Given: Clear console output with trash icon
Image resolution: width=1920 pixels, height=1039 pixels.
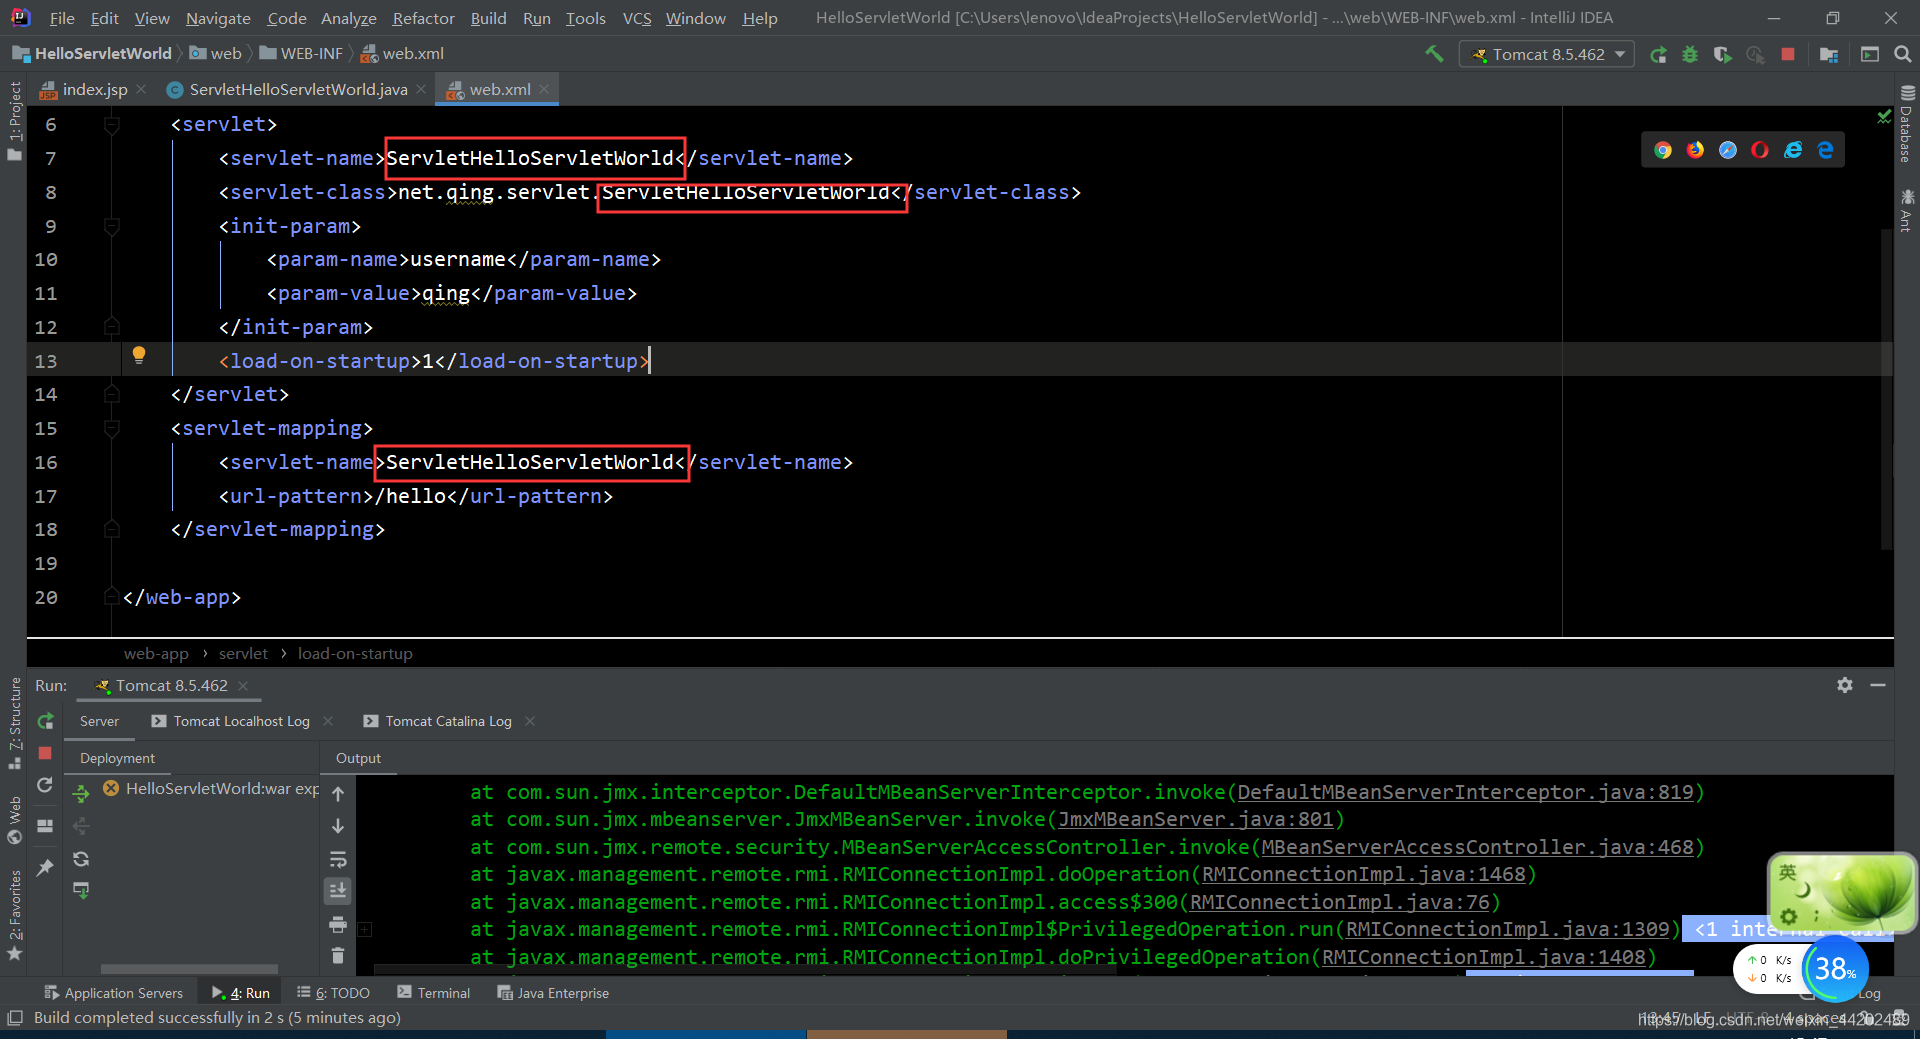Looking at the screenshot, I should [338, 956].
